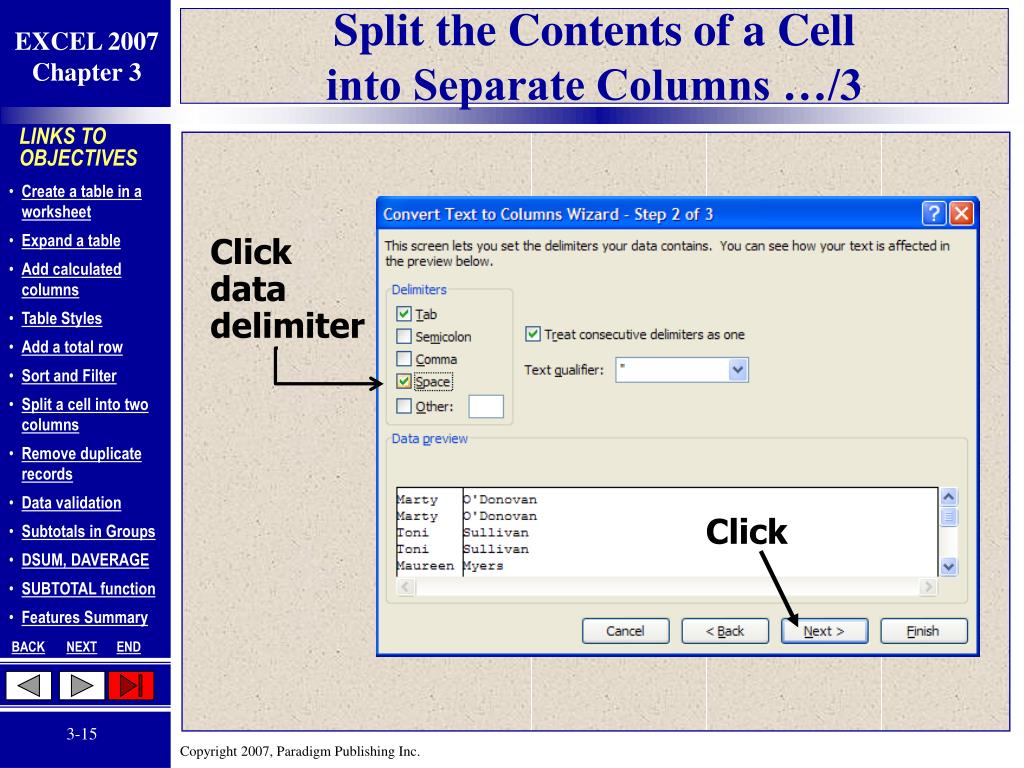
Task: Click the END text link
Action: click(129, 647)
